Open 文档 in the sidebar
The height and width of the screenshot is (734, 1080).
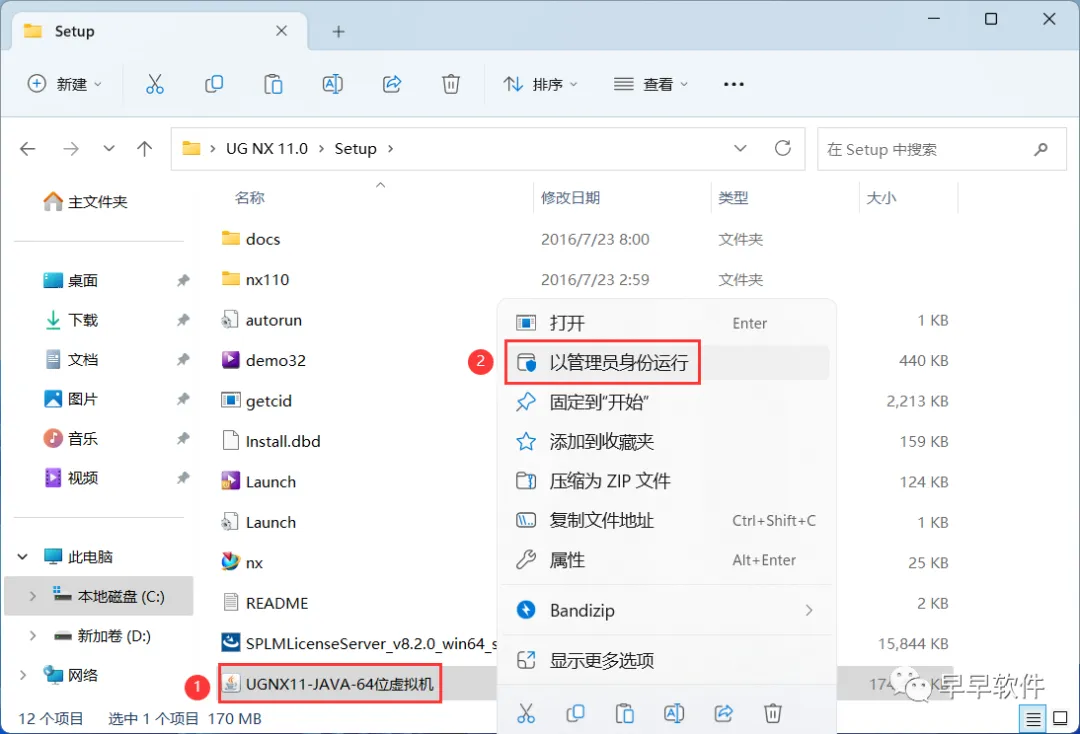click(x=71, y=359)
